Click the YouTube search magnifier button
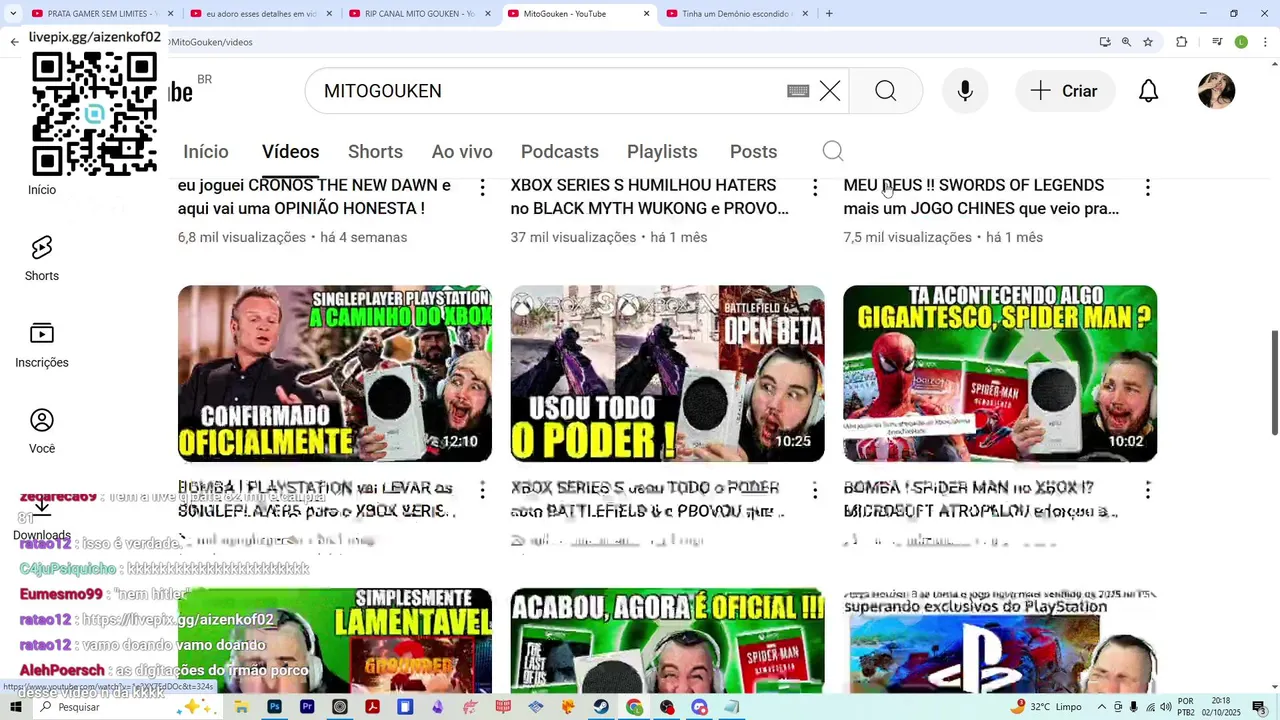This screenshot has height=720, width=1280. tap(885, 91)
